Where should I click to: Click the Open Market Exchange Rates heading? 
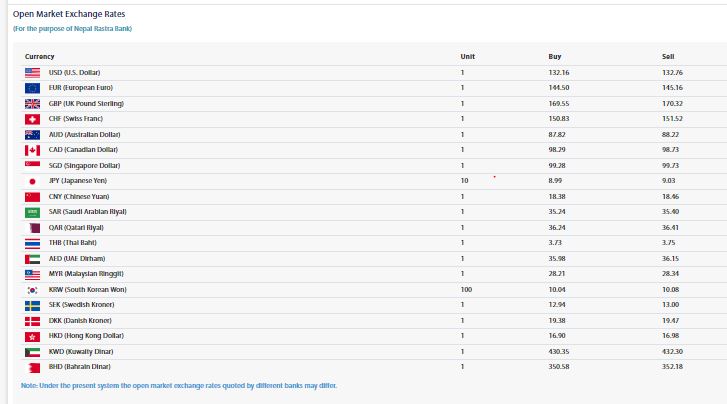69,14
